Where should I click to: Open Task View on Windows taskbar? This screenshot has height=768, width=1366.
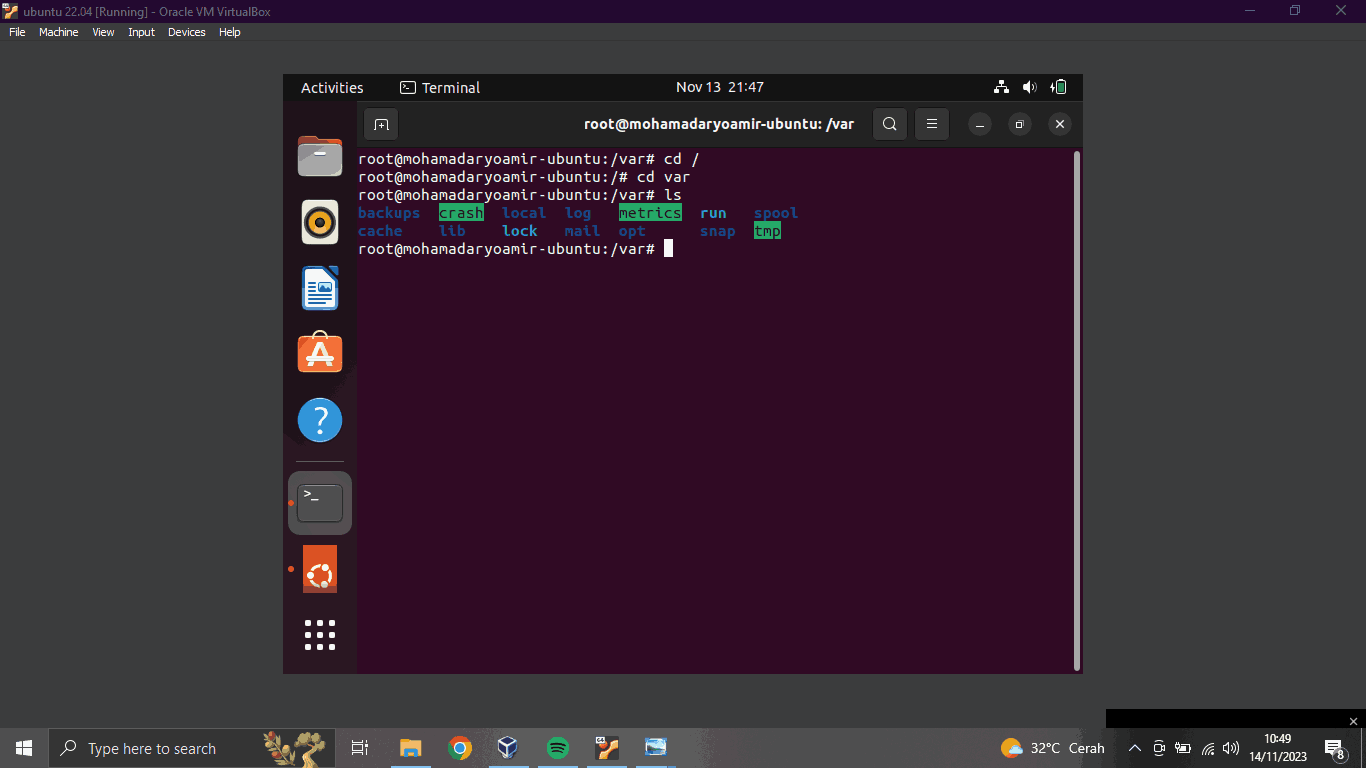(x=360, y=748)
